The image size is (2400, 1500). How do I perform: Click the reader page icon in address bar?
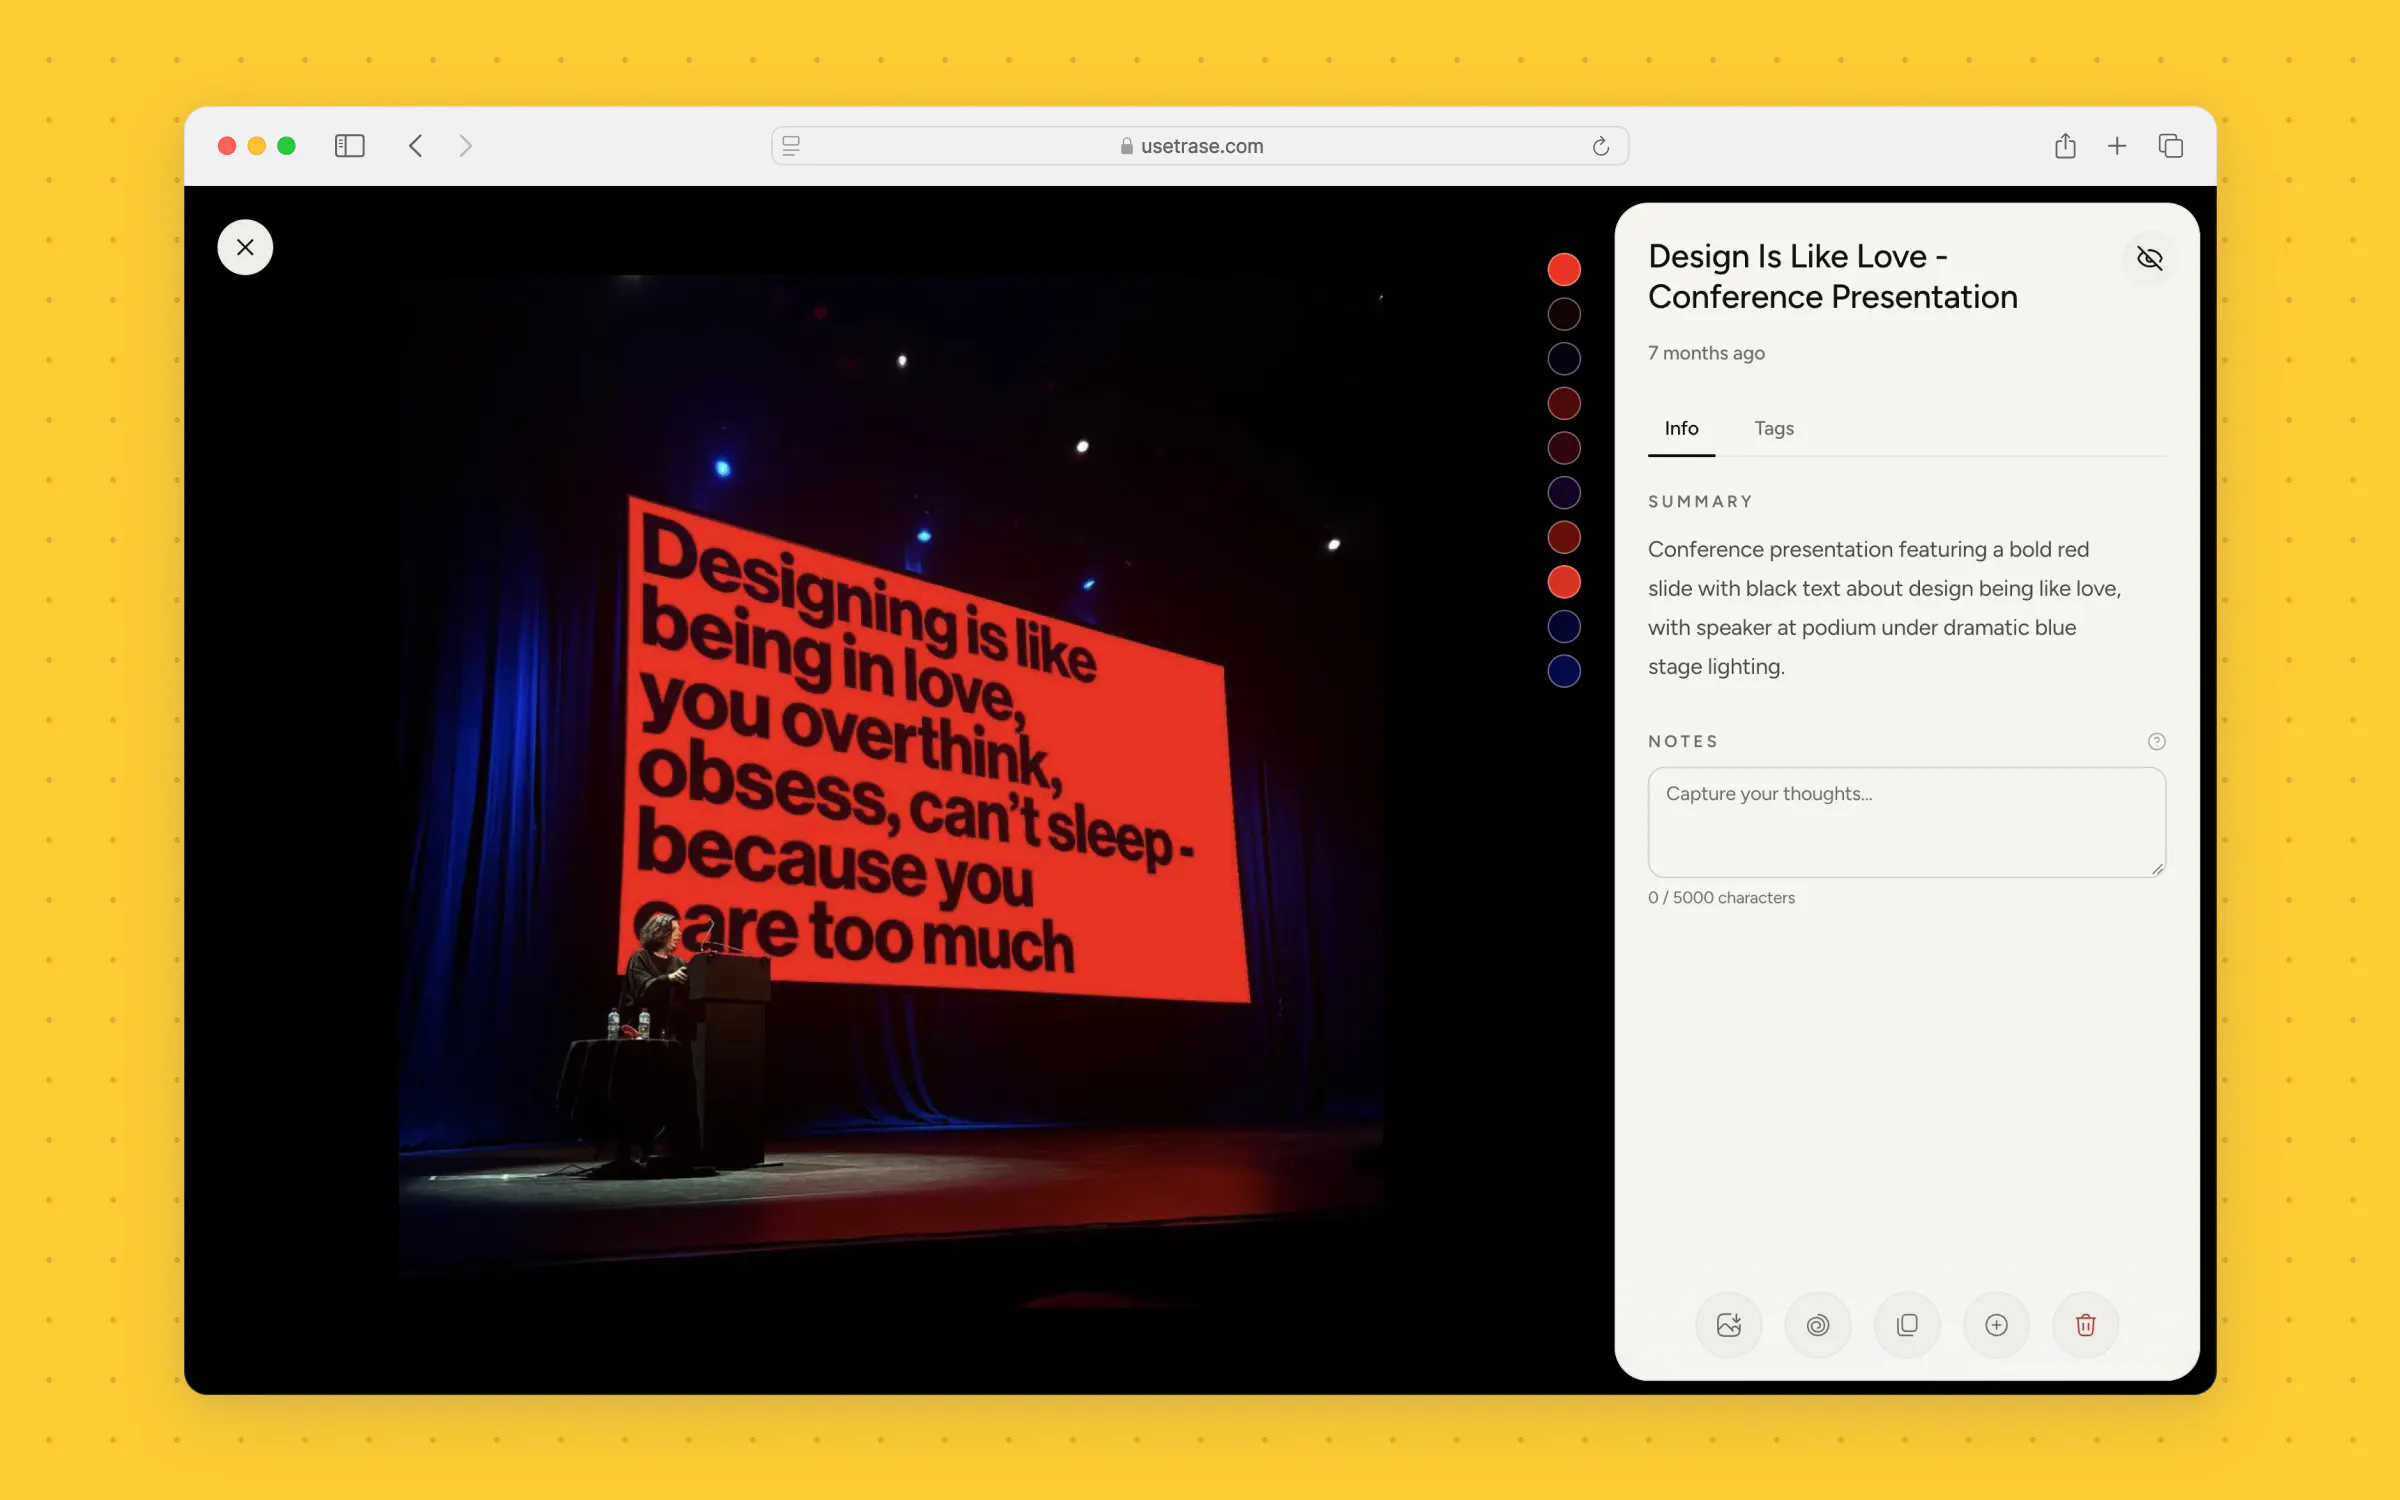coord(791,146)
